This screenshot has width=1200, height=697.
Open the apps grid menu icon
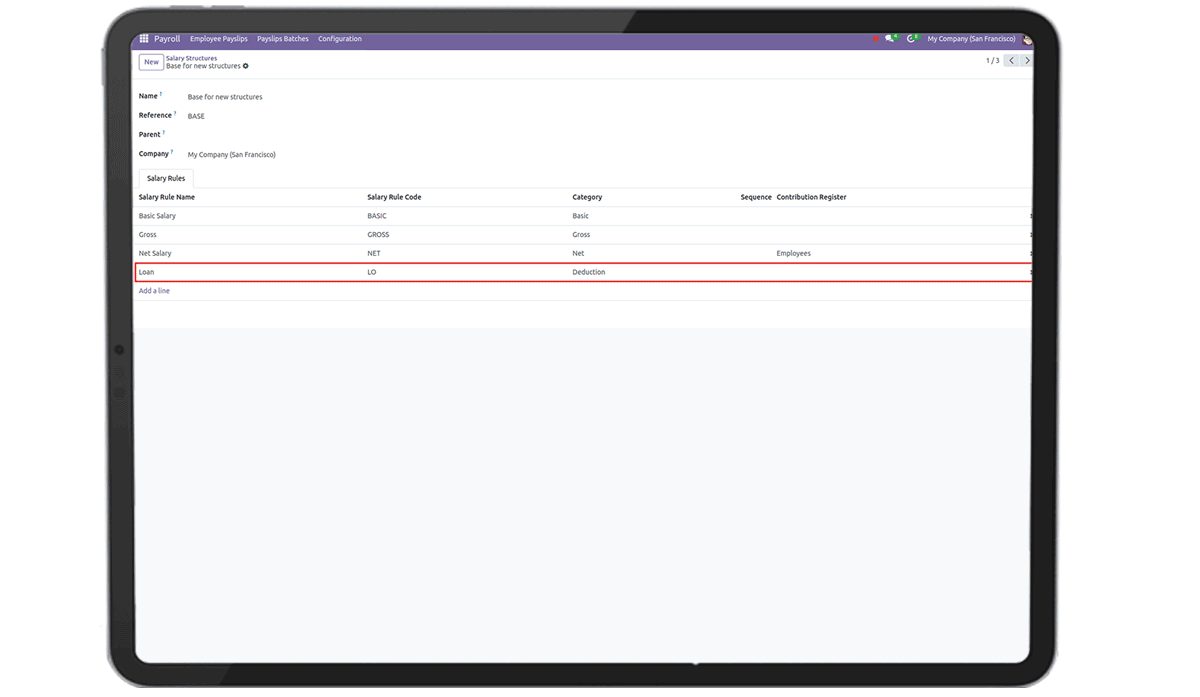click(x=144, y=39)
